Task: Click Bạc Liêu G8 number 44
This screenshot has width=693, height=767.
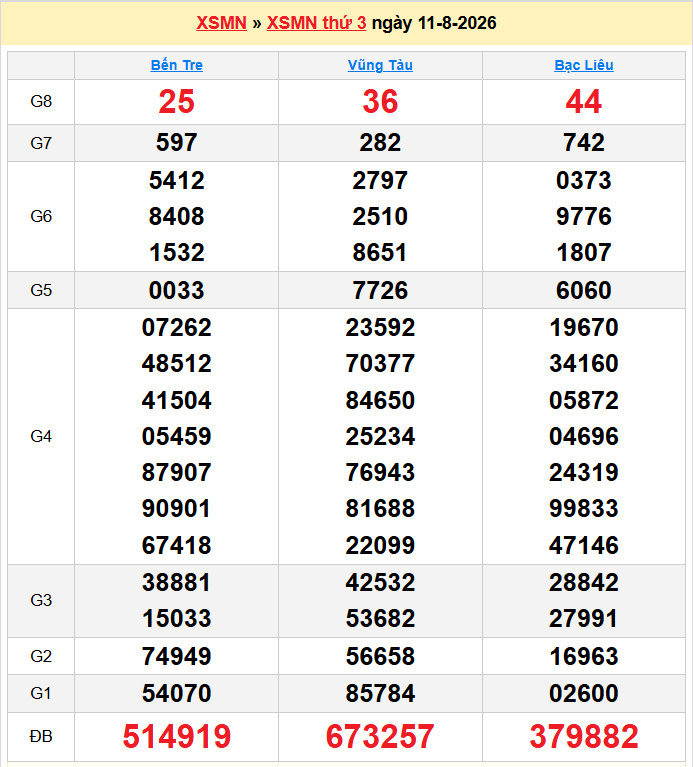Action: tap(583, 102)
